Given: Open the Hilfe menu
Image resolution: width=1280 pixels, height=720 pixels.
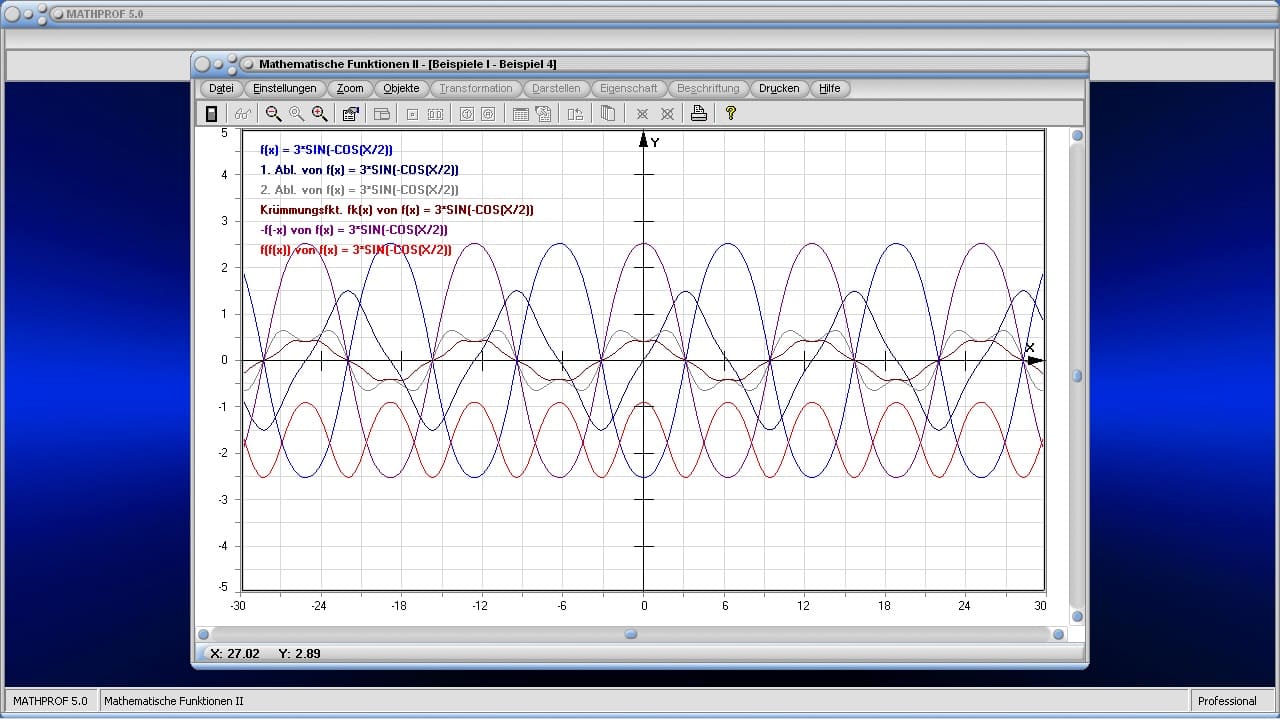Looking at the screenshot, I should 830,88.
